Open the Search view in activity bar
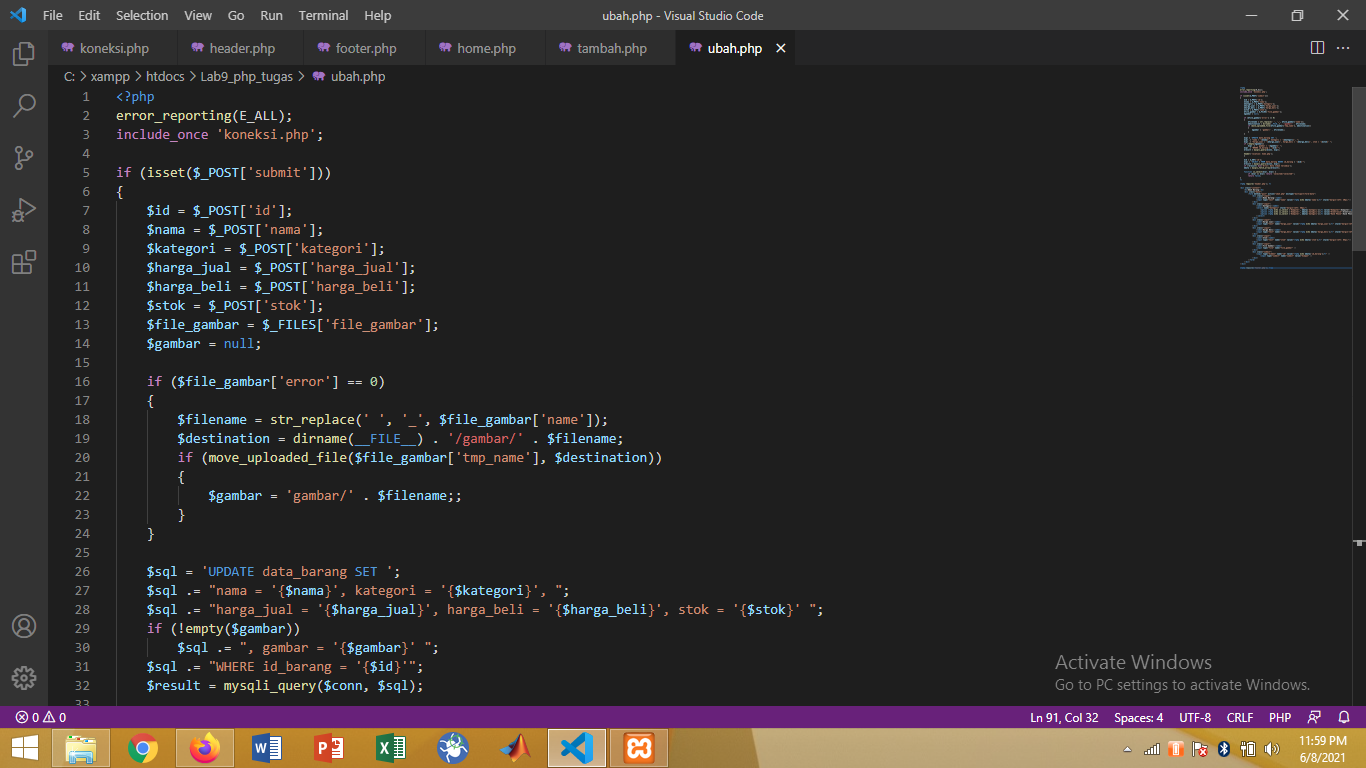 point(24,106)
